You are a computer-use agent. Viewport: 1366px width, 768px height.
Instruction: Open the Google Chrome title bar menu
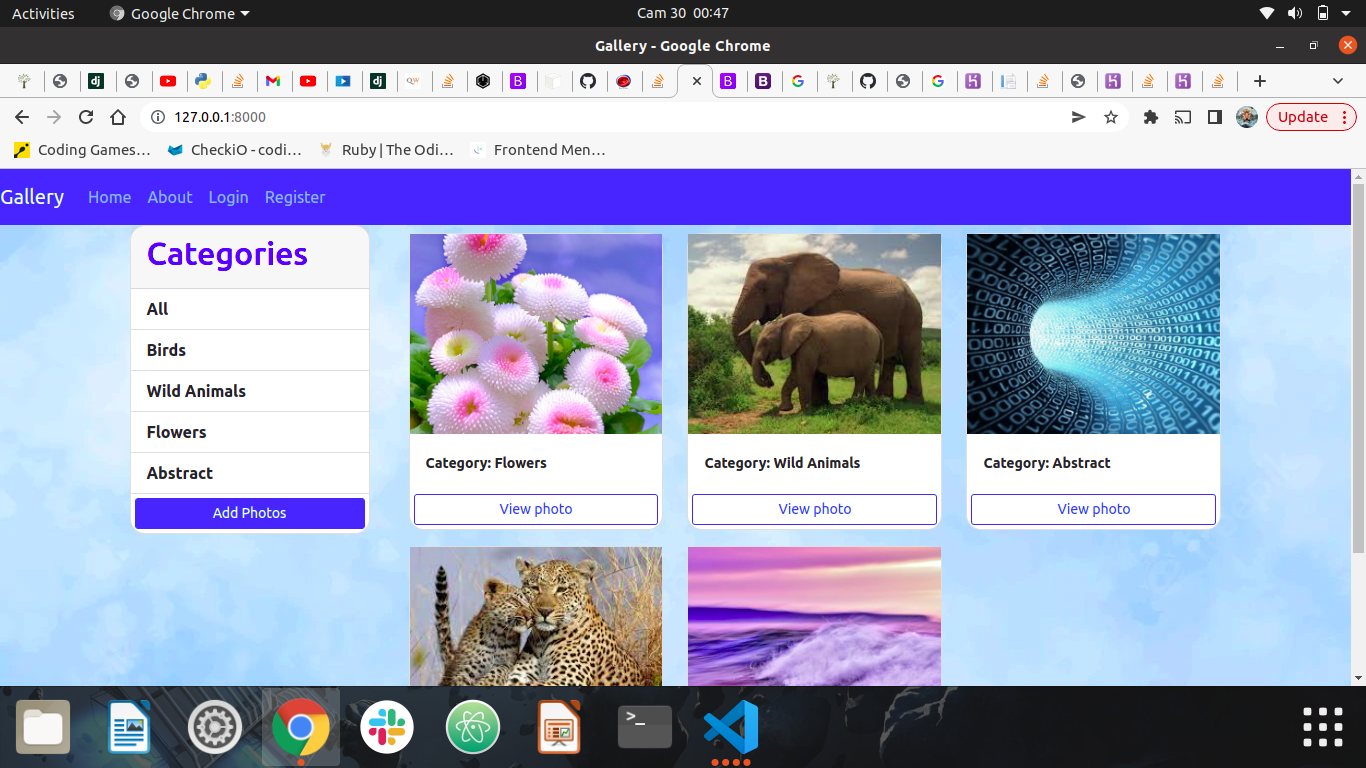(178, 13)
